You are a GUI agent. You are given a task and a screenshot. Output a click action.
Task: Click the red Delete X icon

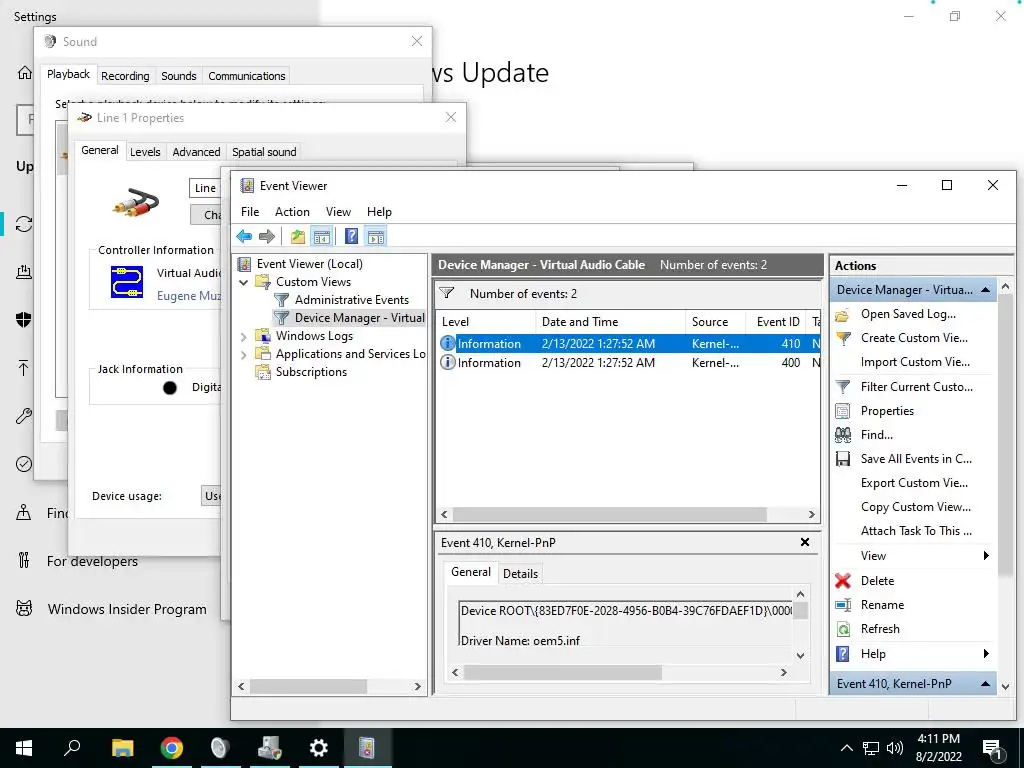(842, 581)
